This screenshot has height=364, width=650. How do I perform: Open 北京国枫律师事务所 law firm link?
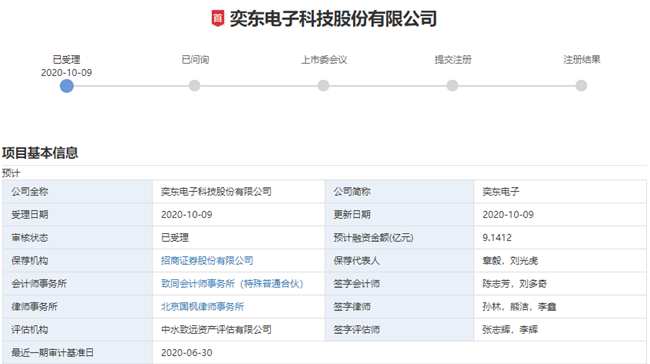point(202,307)
